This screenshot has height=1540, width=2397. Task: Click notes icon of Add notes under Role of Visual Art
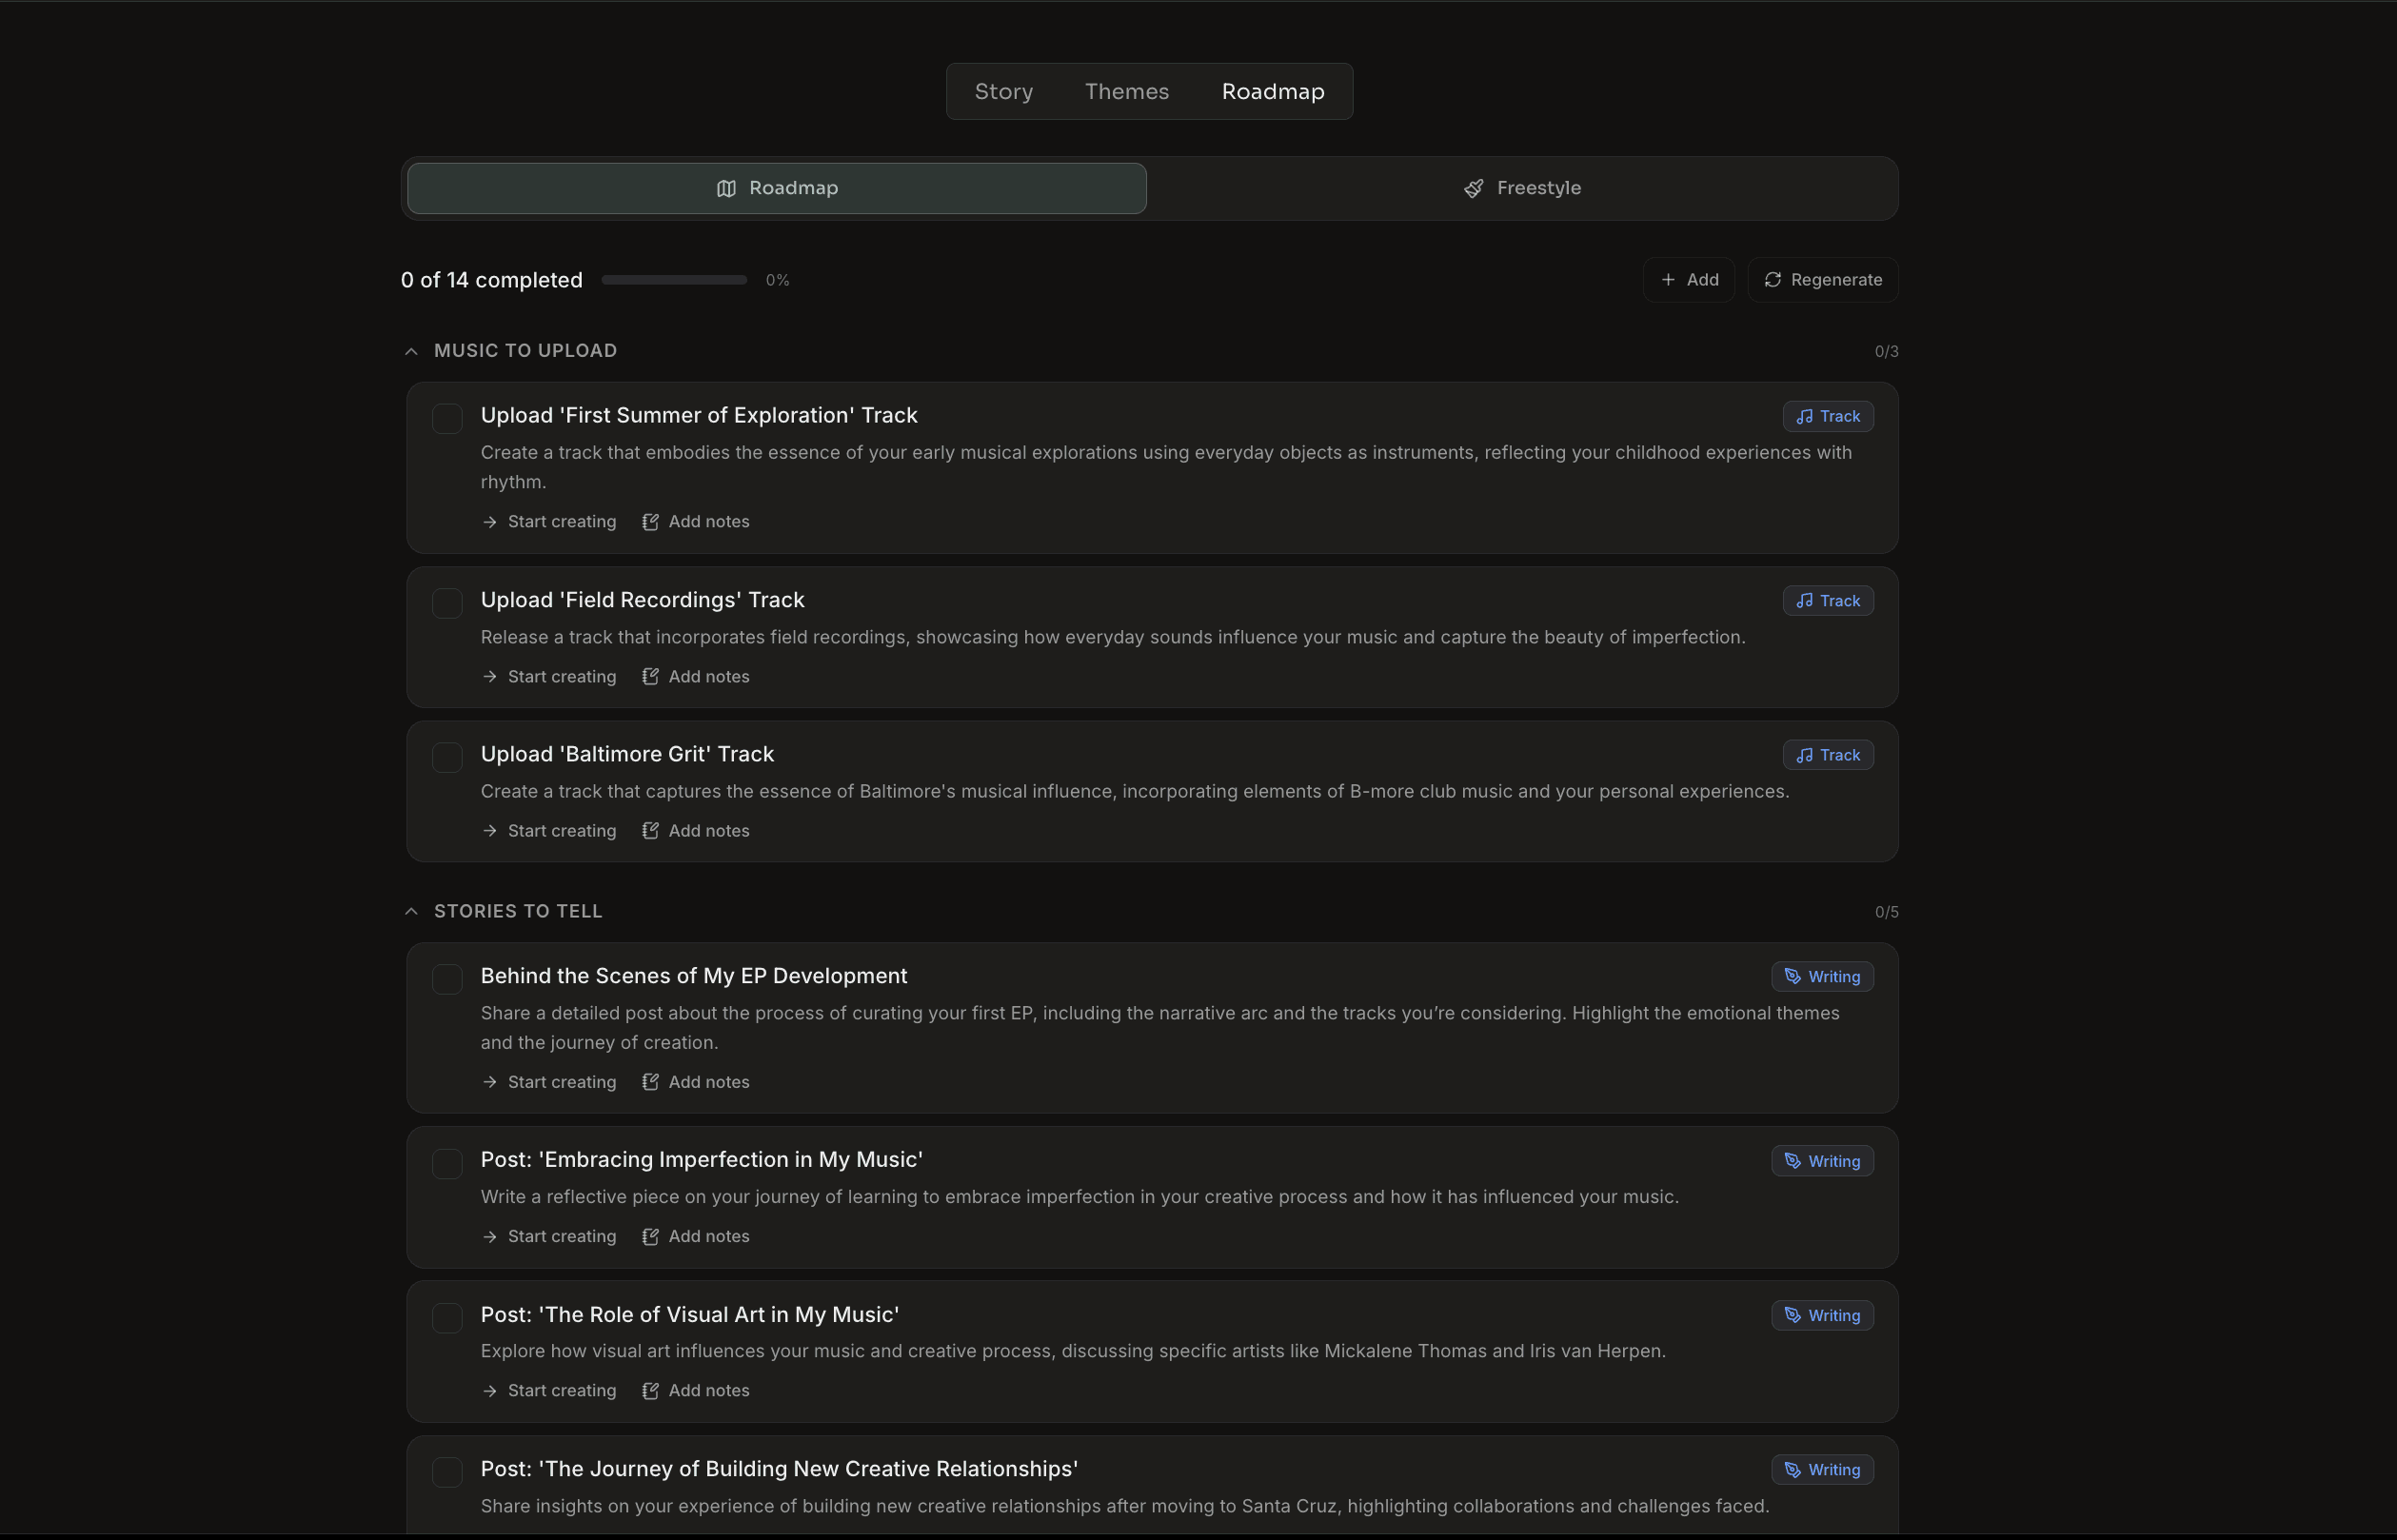pyautogui.click(x=650, y=1391)
